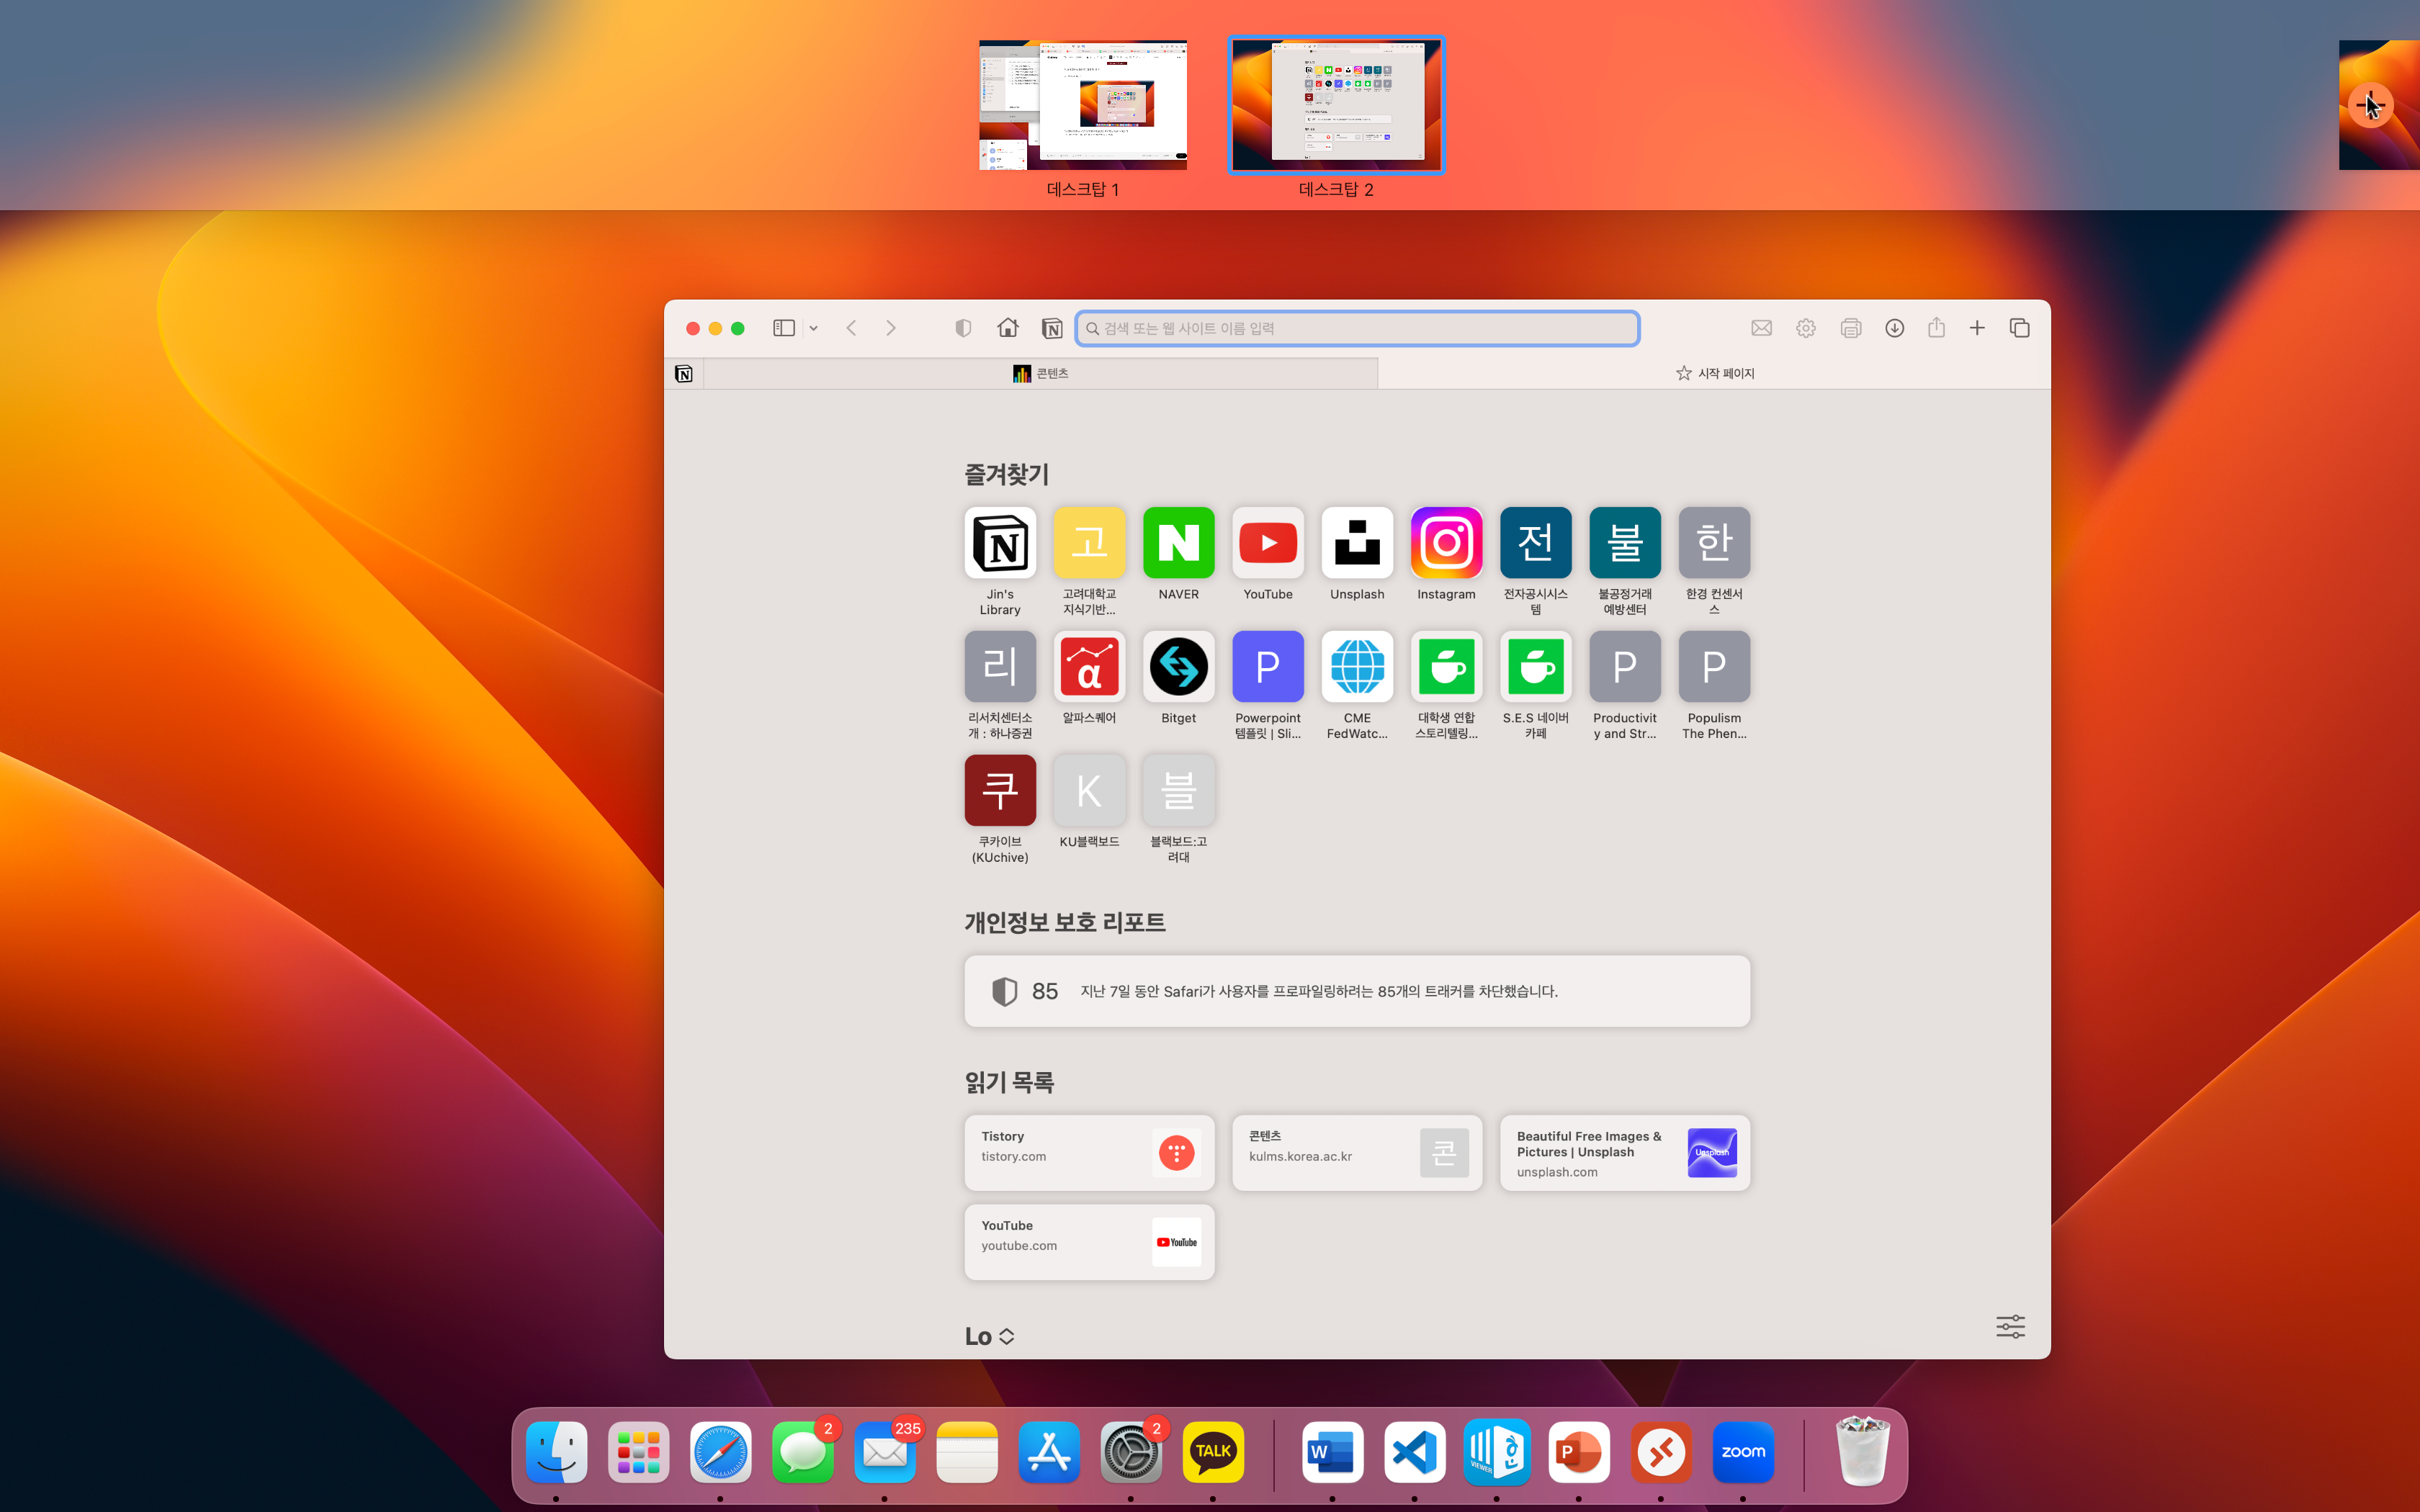Open KakaoTalk from the Dock
Viewport: 2420px width, 1512px height.
click(1213, 1452)
